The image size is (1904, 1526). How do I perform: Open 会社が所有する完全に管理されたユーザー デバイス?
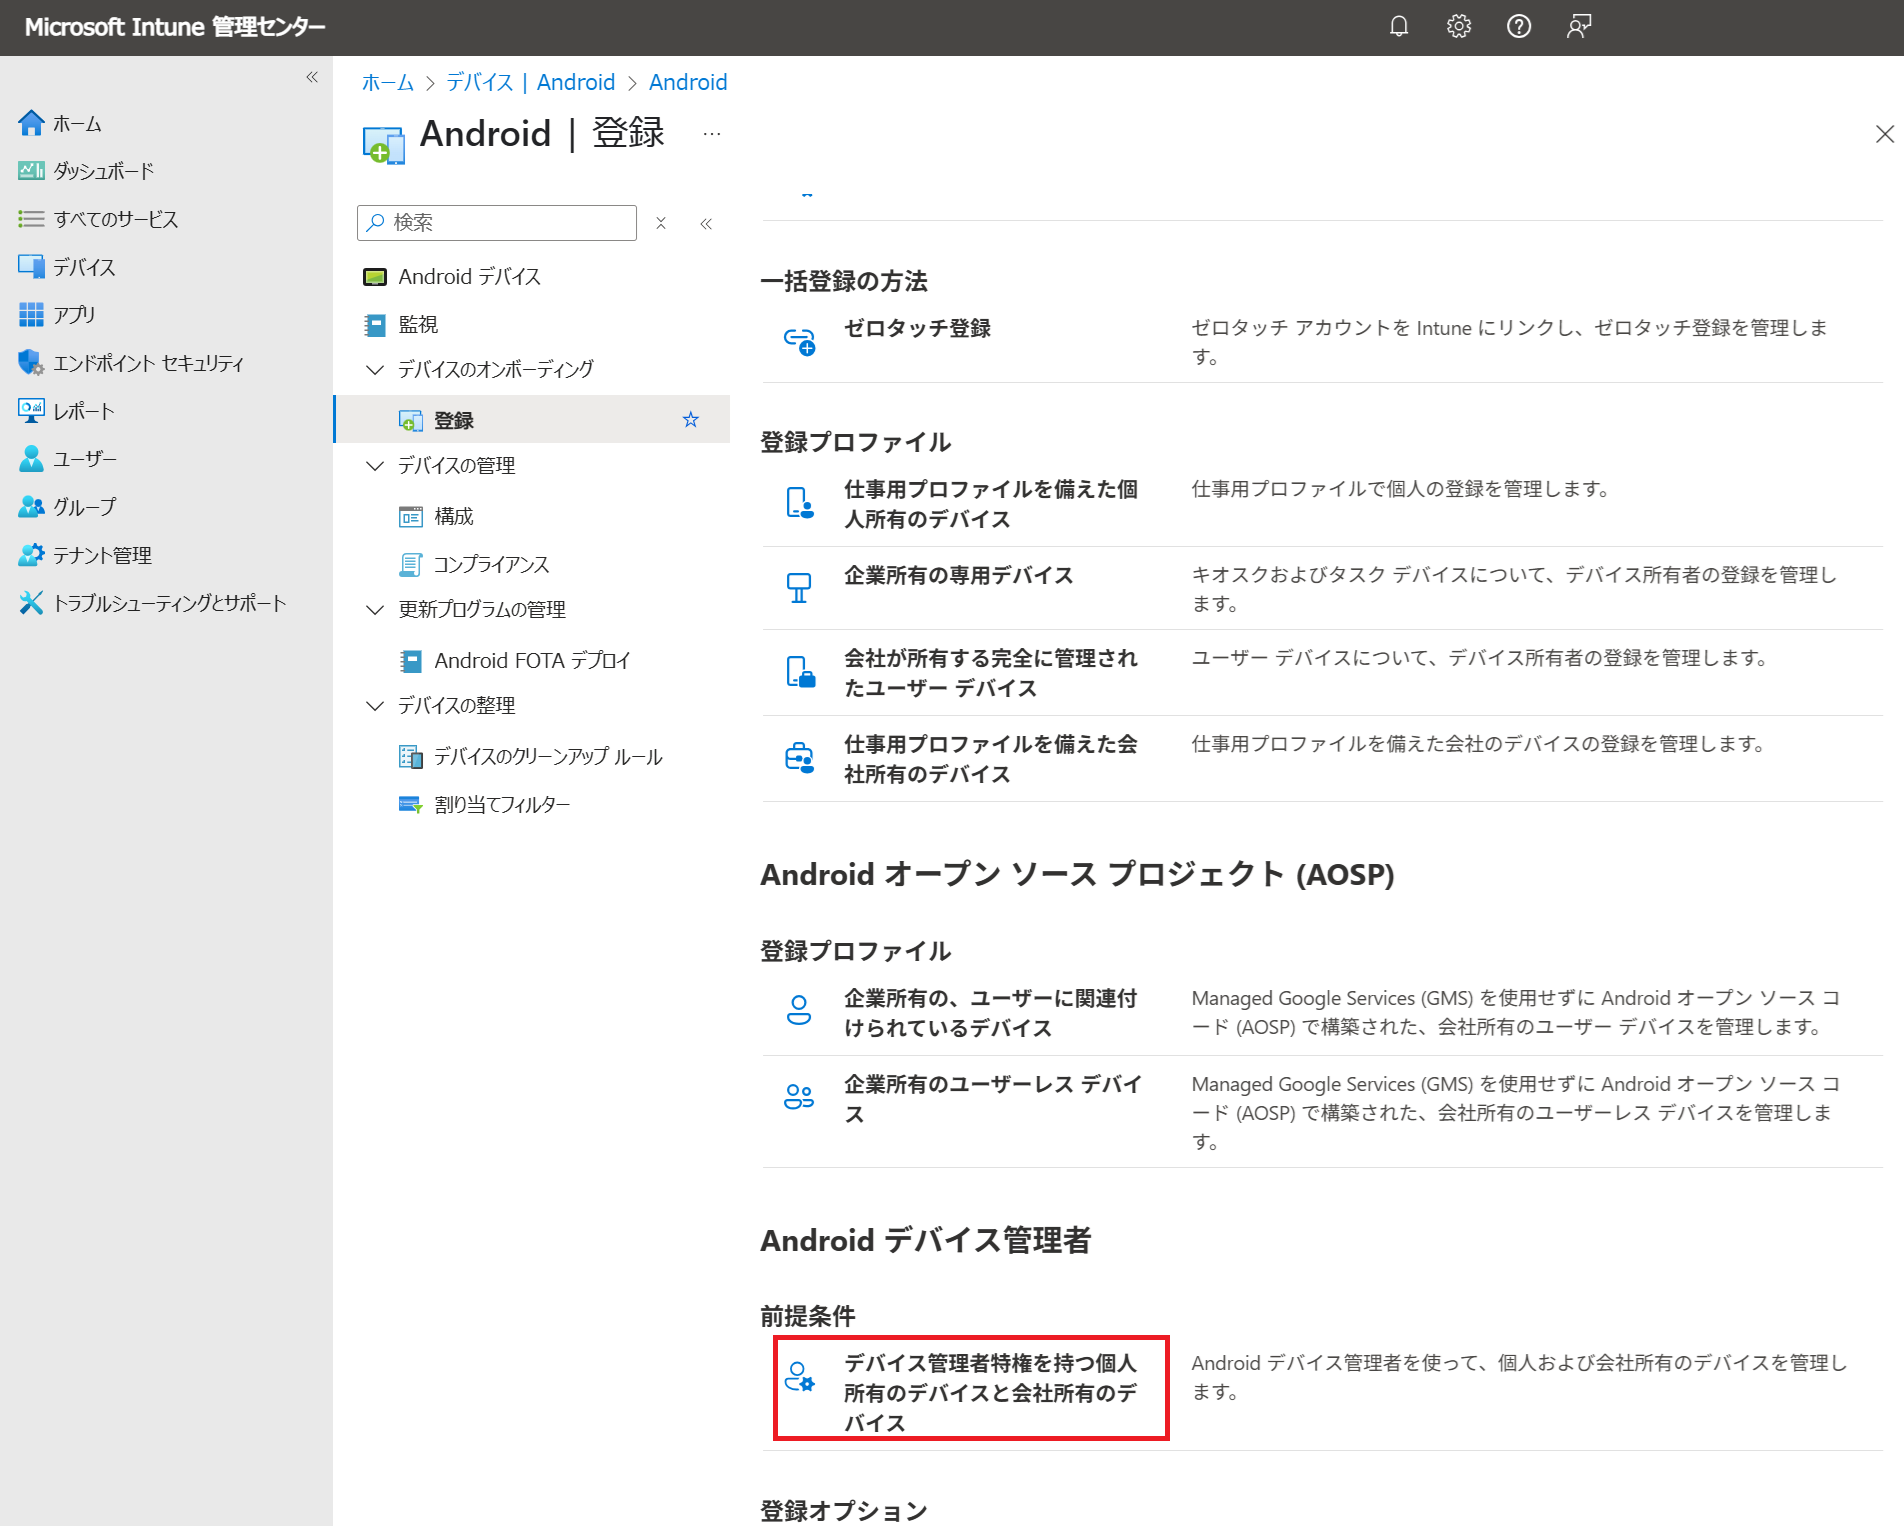pos(991,673)
